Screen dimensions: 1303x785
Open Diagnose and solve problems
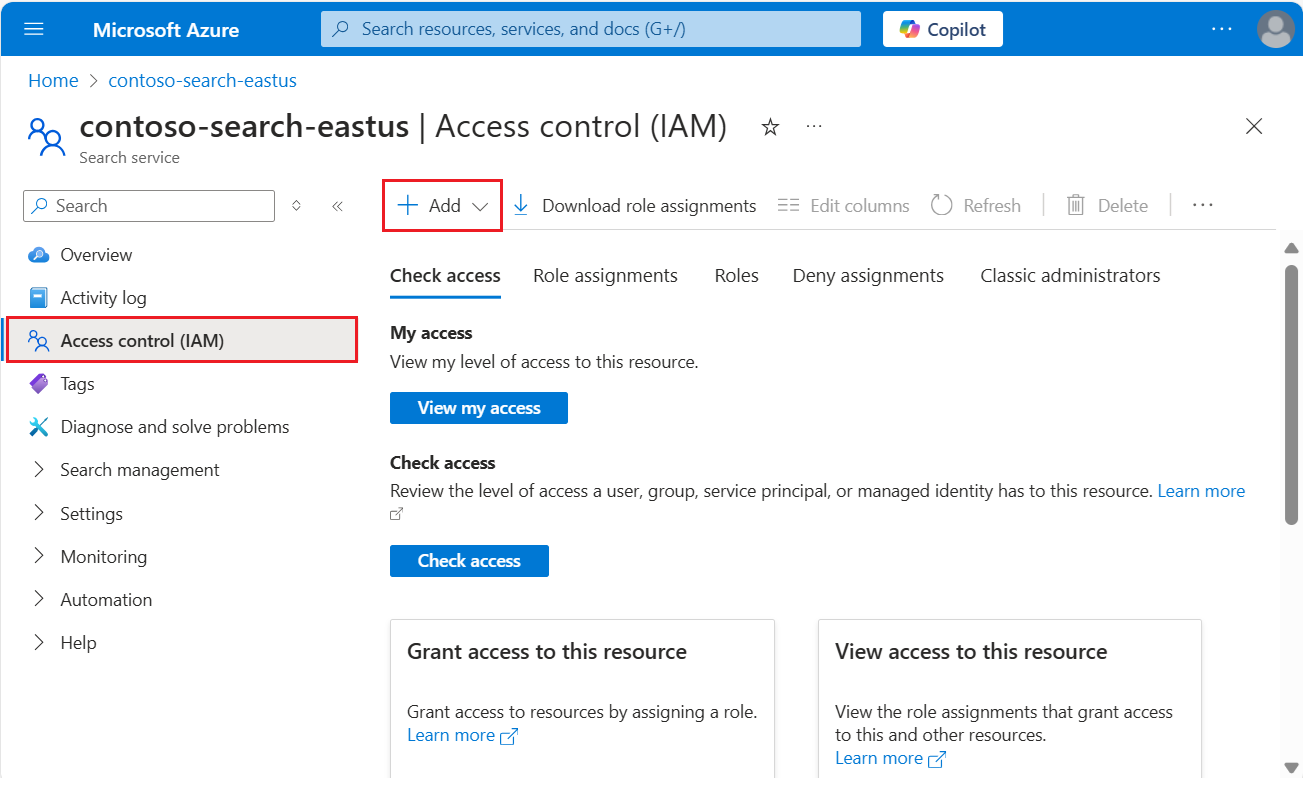click(x=172, y=426)
